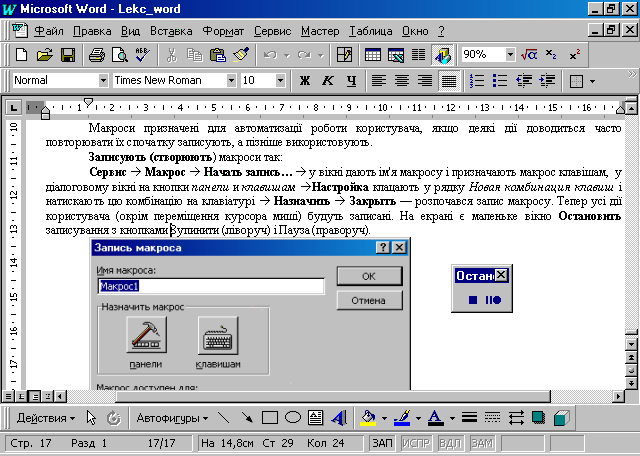Increase the paragraph indent
The height and width of the screenshot is (456, 640).
click(x=547, y=81)
